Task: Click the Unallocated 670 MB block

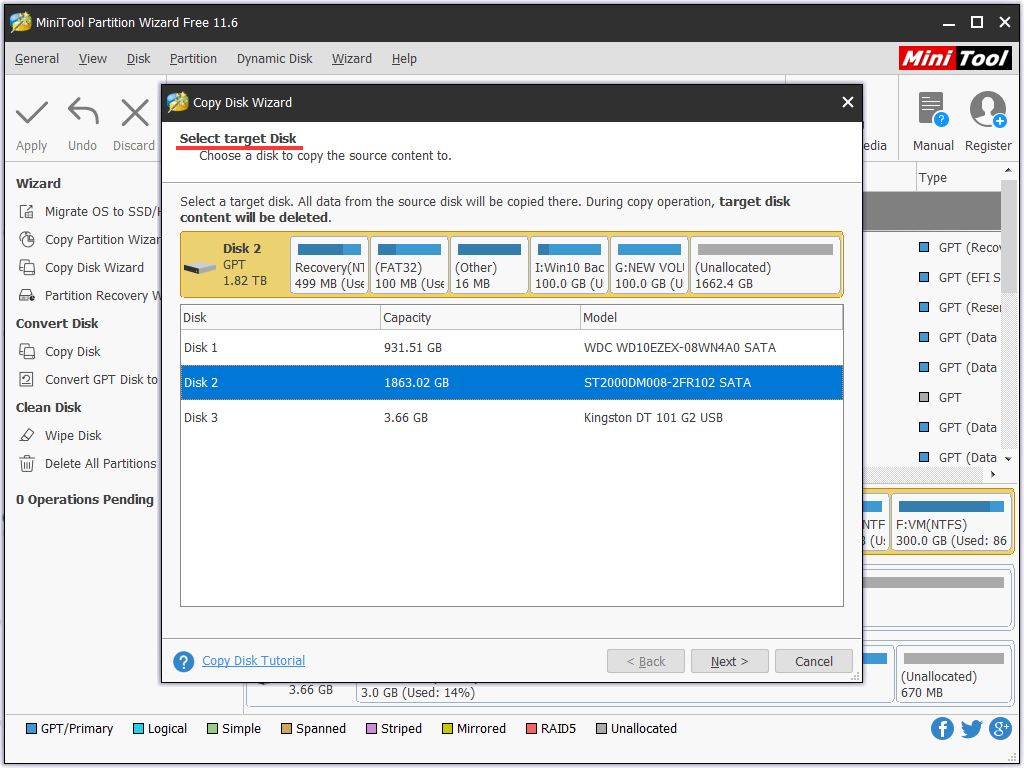Action: 954,675
